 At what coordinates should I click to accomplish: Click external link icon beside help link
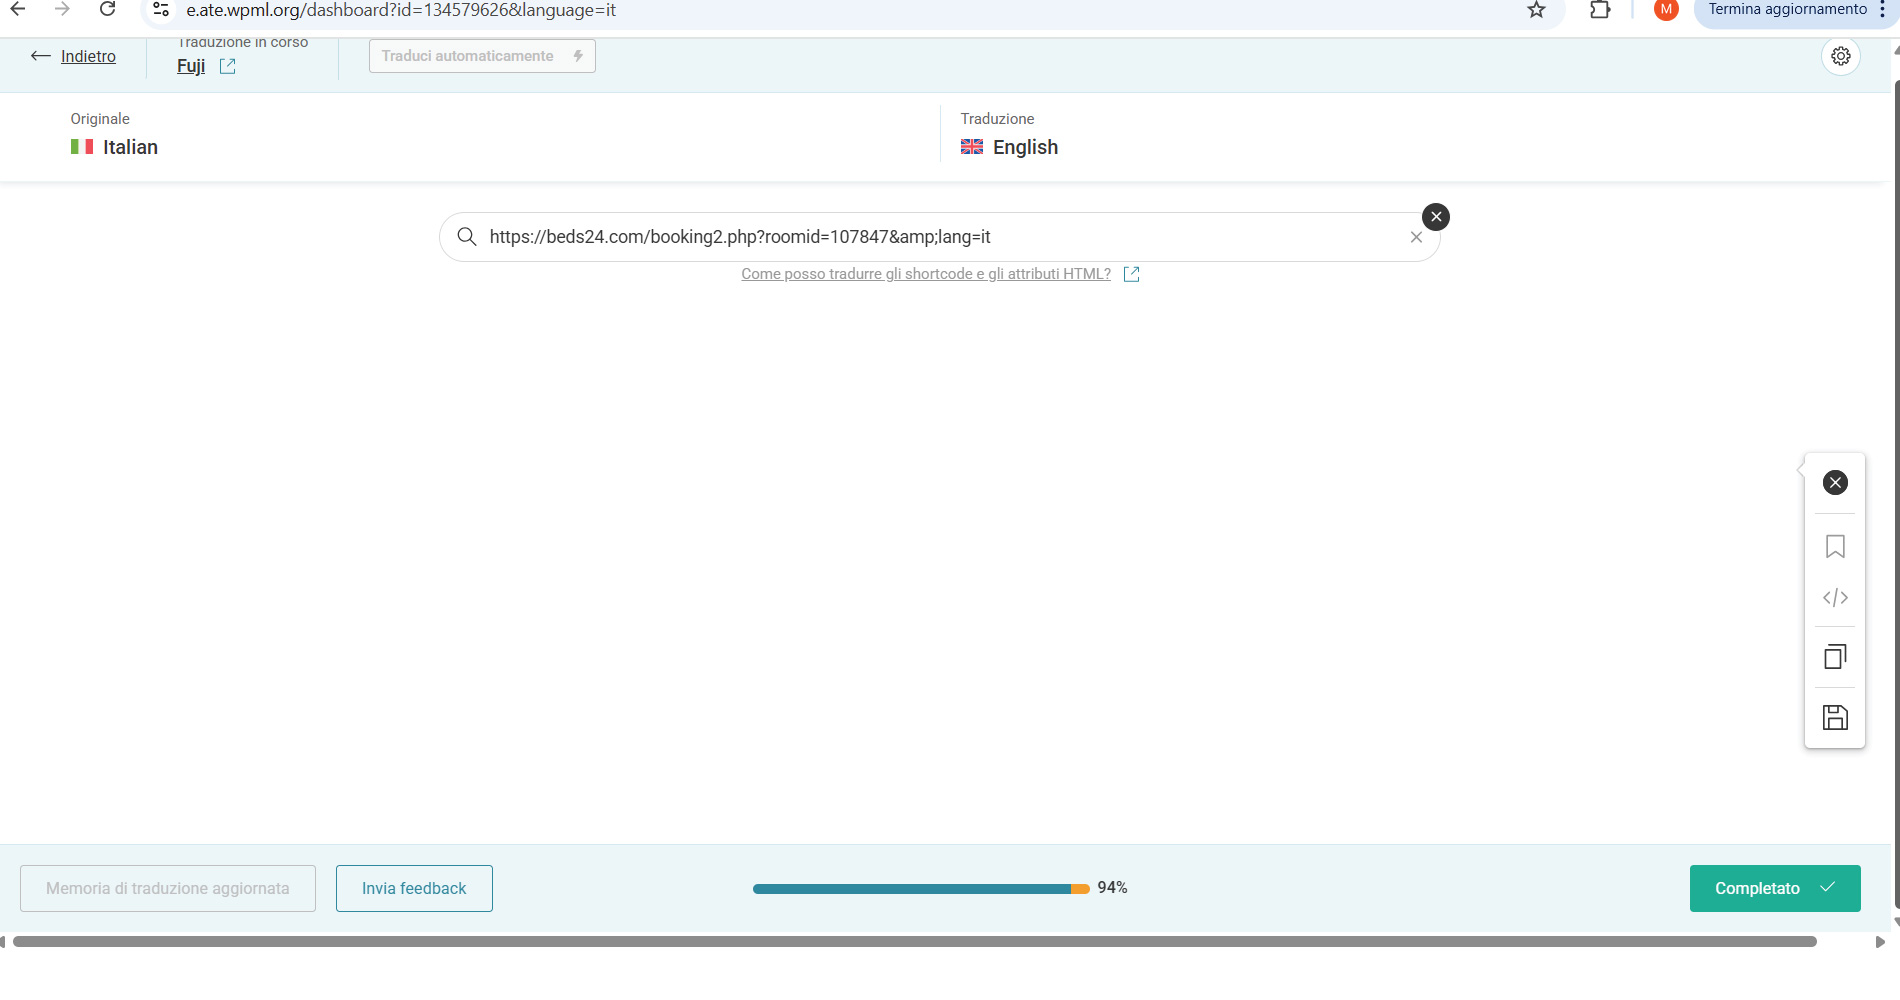click(1131, 274)
